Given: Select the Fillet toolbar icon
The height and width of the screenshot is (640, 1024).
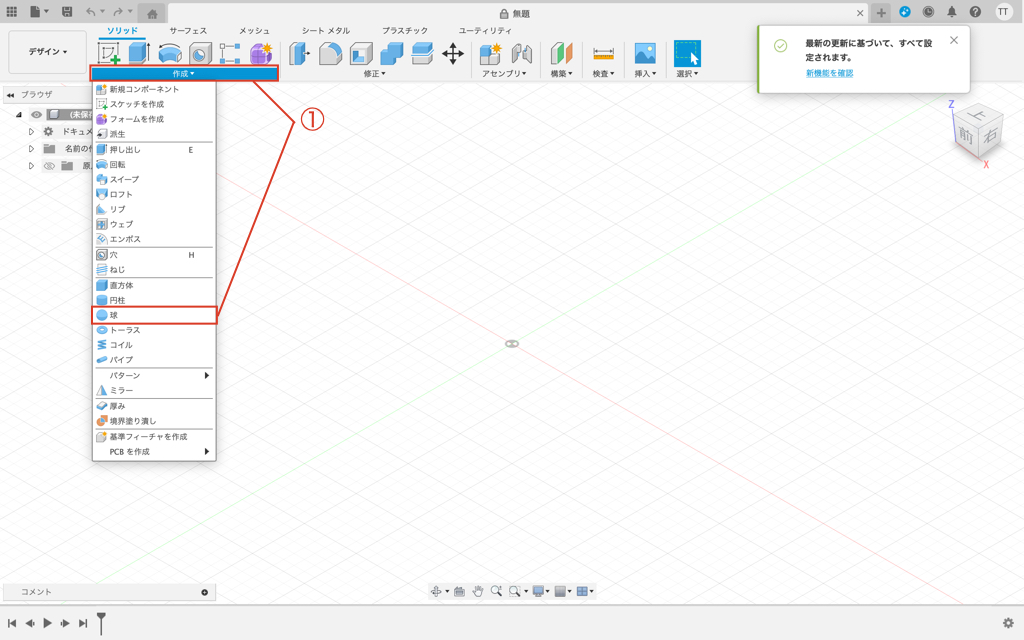Looking at the screenshot, I should (x=330, y=54).
